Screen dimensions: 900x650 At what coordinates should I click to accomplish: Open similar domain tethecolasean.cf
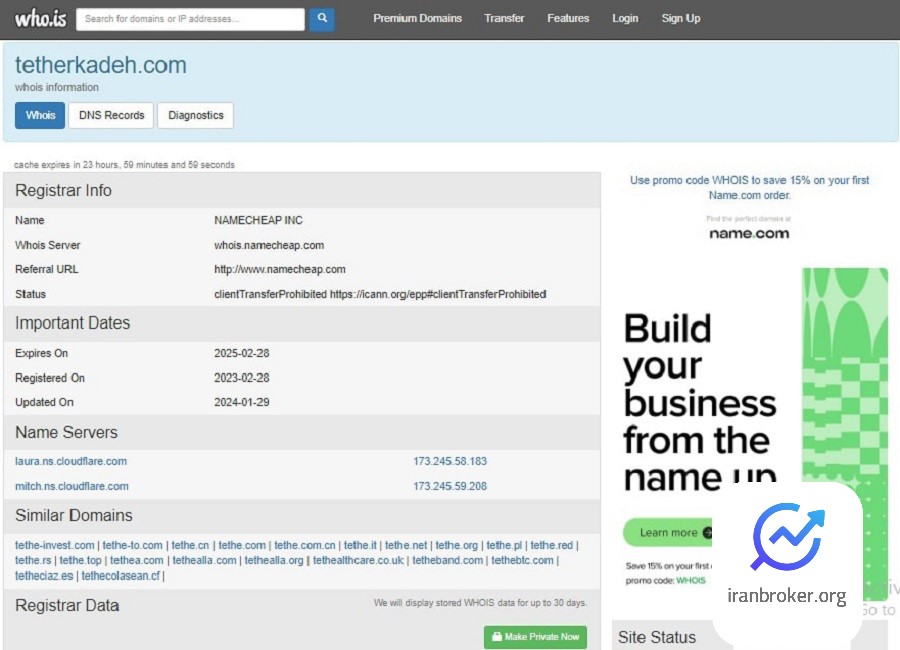(121, 575)
